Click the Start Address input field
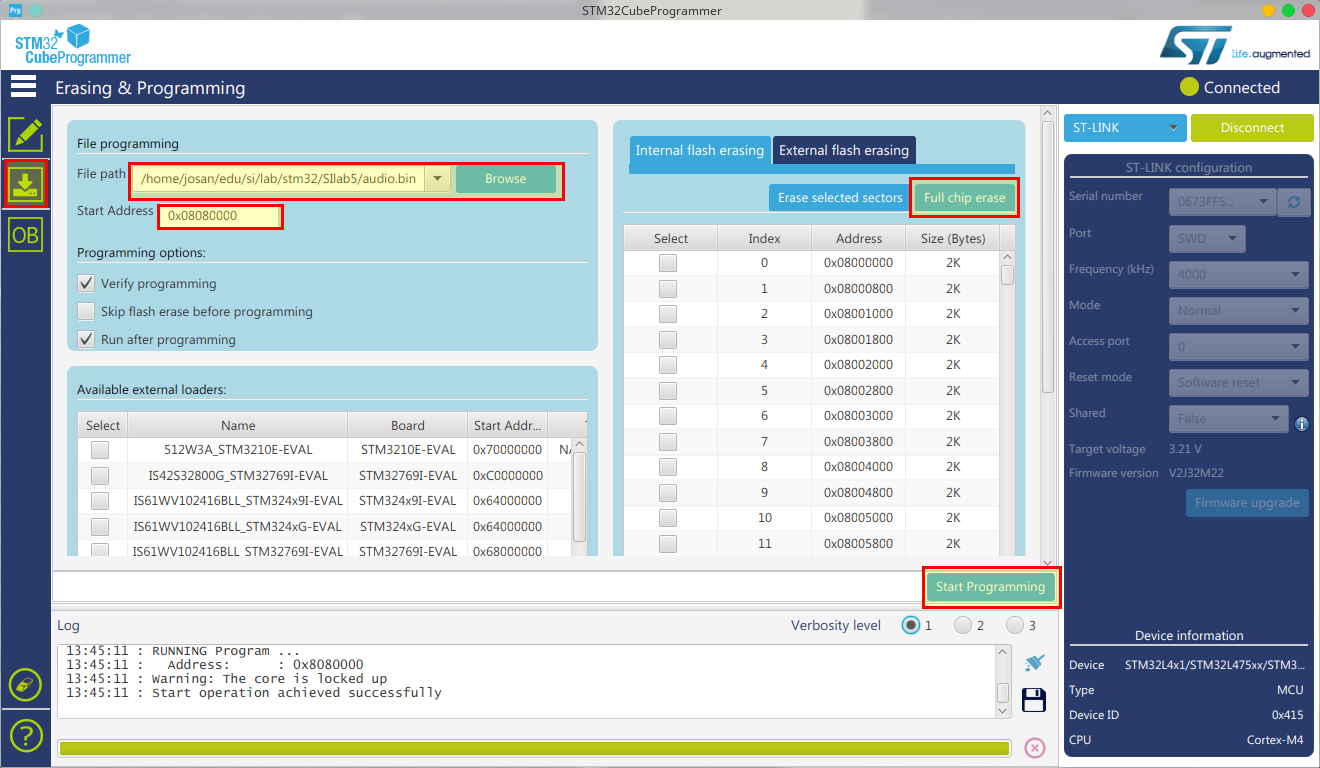1320x768 pixels. pyautogui.click(x=221, y=215)
